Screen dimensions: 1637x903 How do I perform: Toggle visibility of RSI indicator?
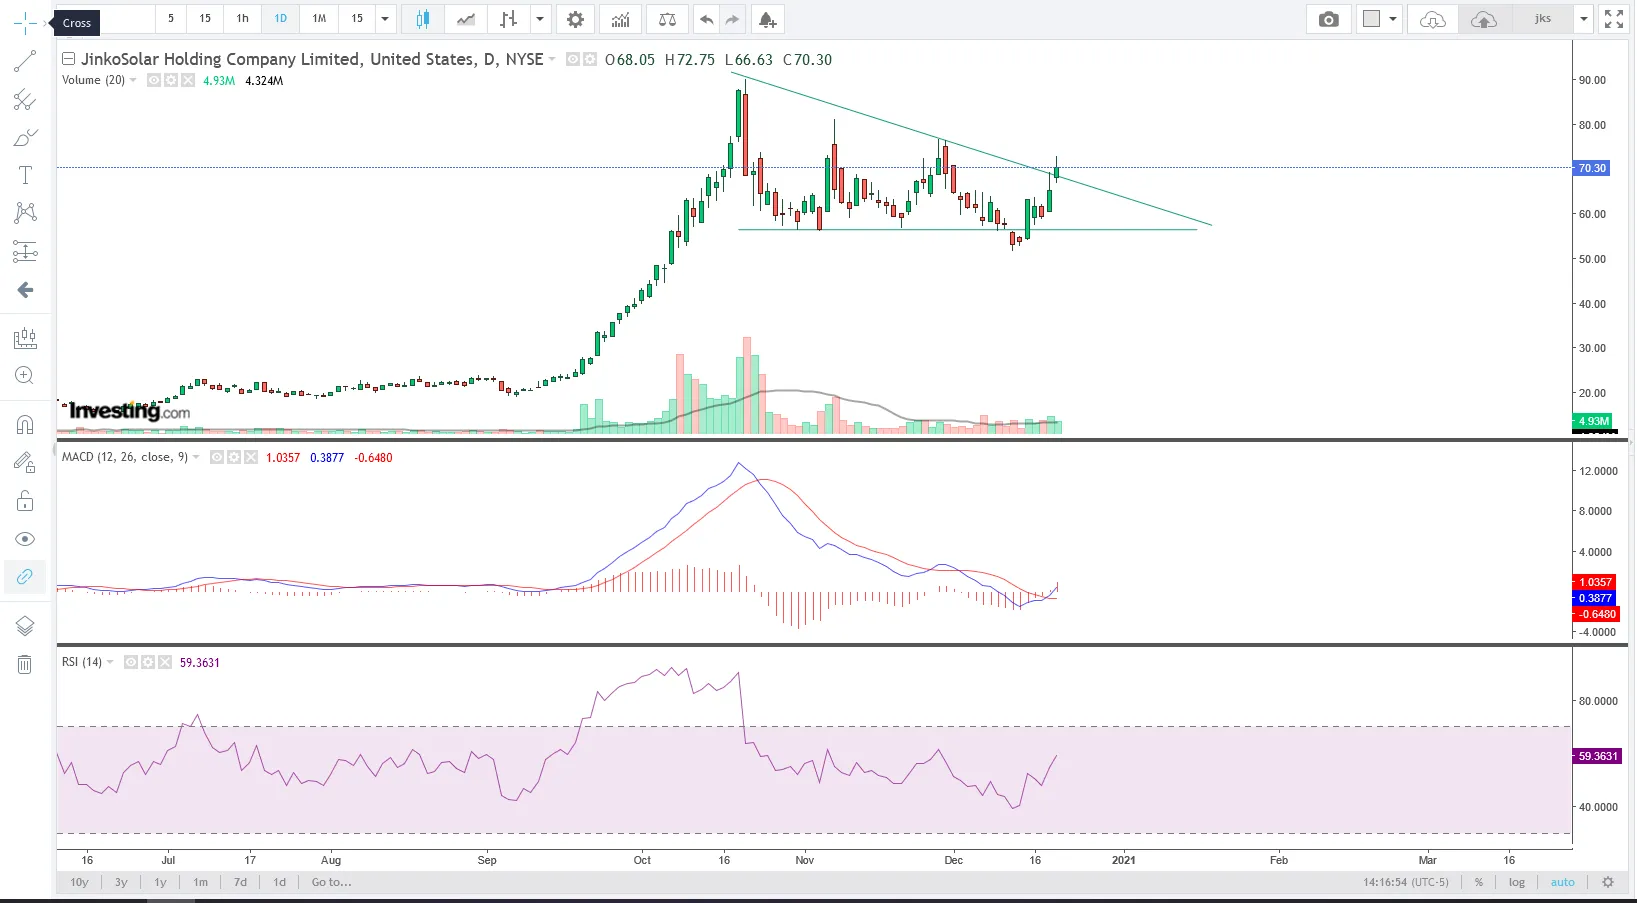point(130,662)
